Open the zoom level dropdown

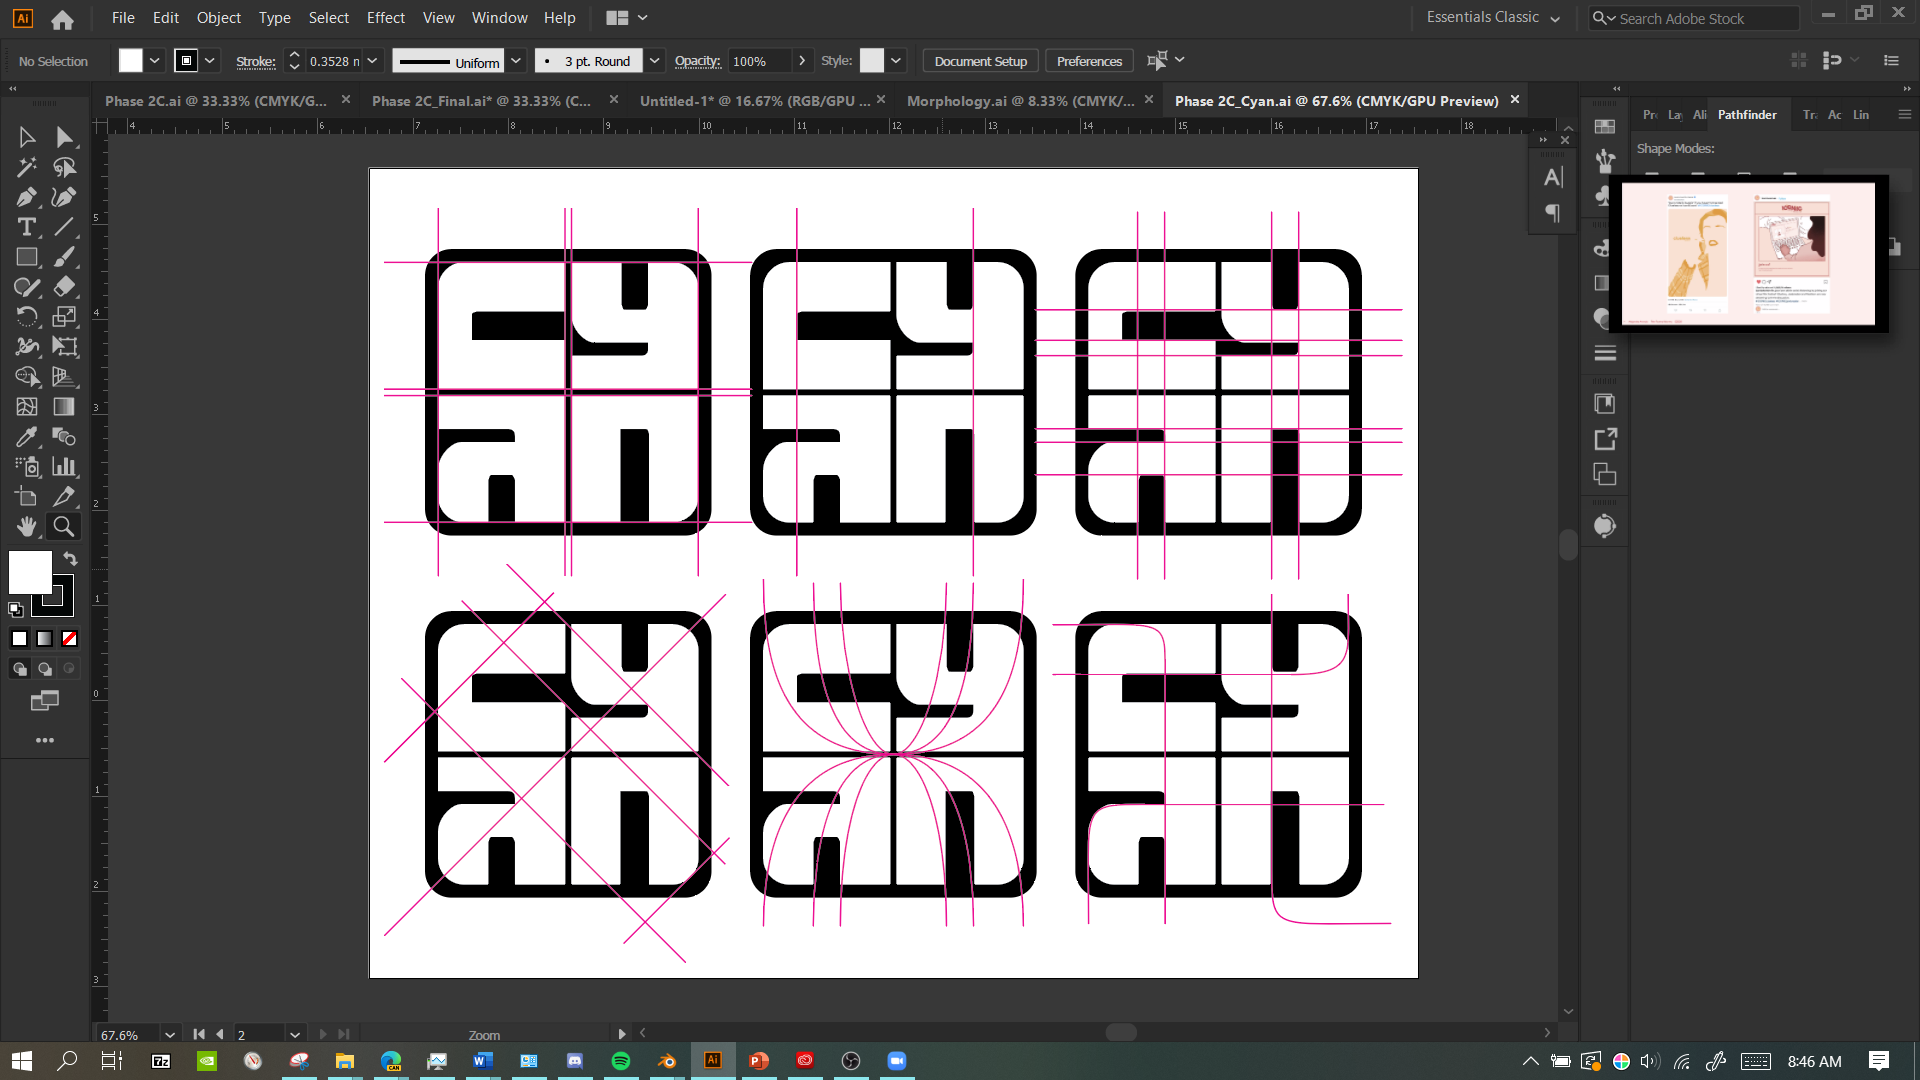170,1035
